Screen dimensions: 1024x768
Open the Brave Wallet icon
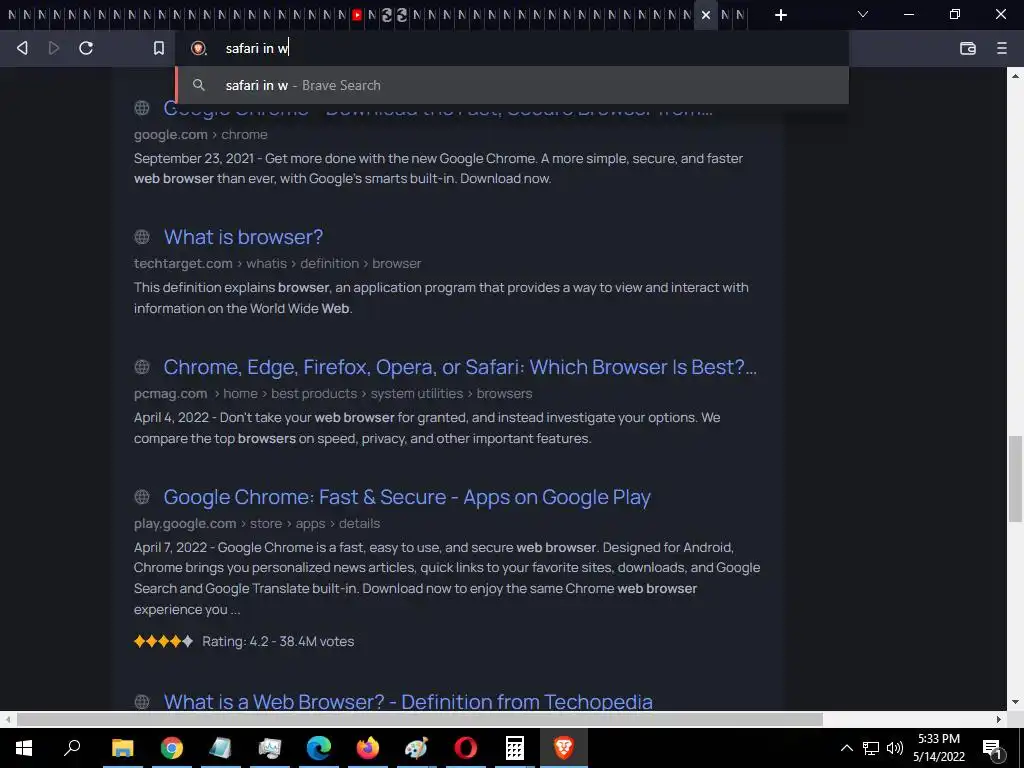pyautogui.click(x=968, y=48)
